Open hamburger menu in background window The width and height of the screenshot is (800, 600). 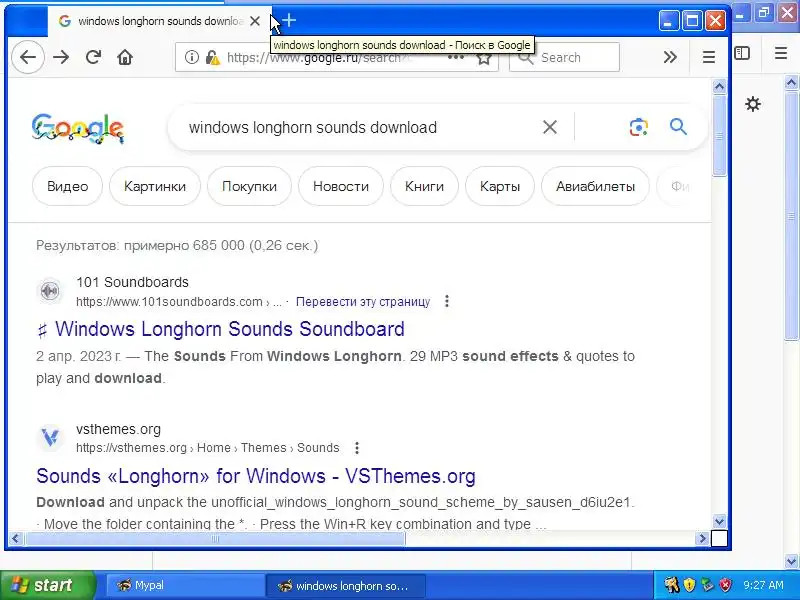click(781, 53)
